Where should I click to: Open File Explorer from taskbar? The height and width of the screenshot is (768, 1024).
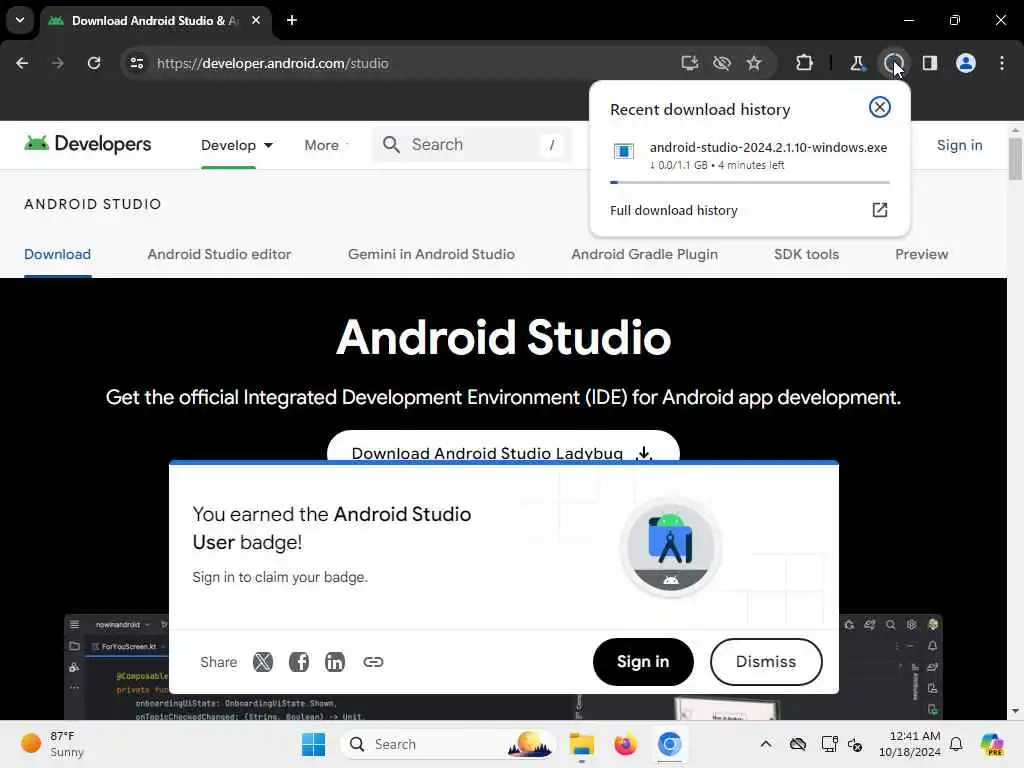pos(581,744)
